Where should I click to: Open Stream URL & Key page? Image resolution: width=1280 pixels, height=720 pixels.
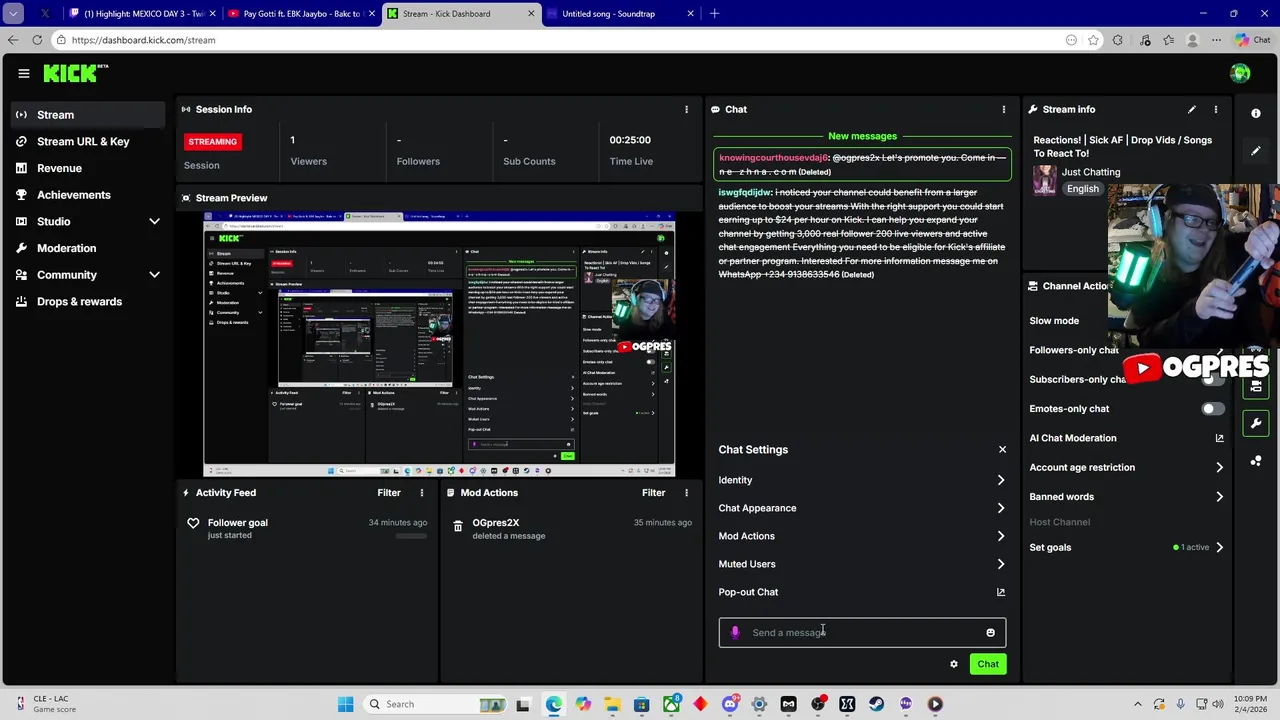[88, 141]
